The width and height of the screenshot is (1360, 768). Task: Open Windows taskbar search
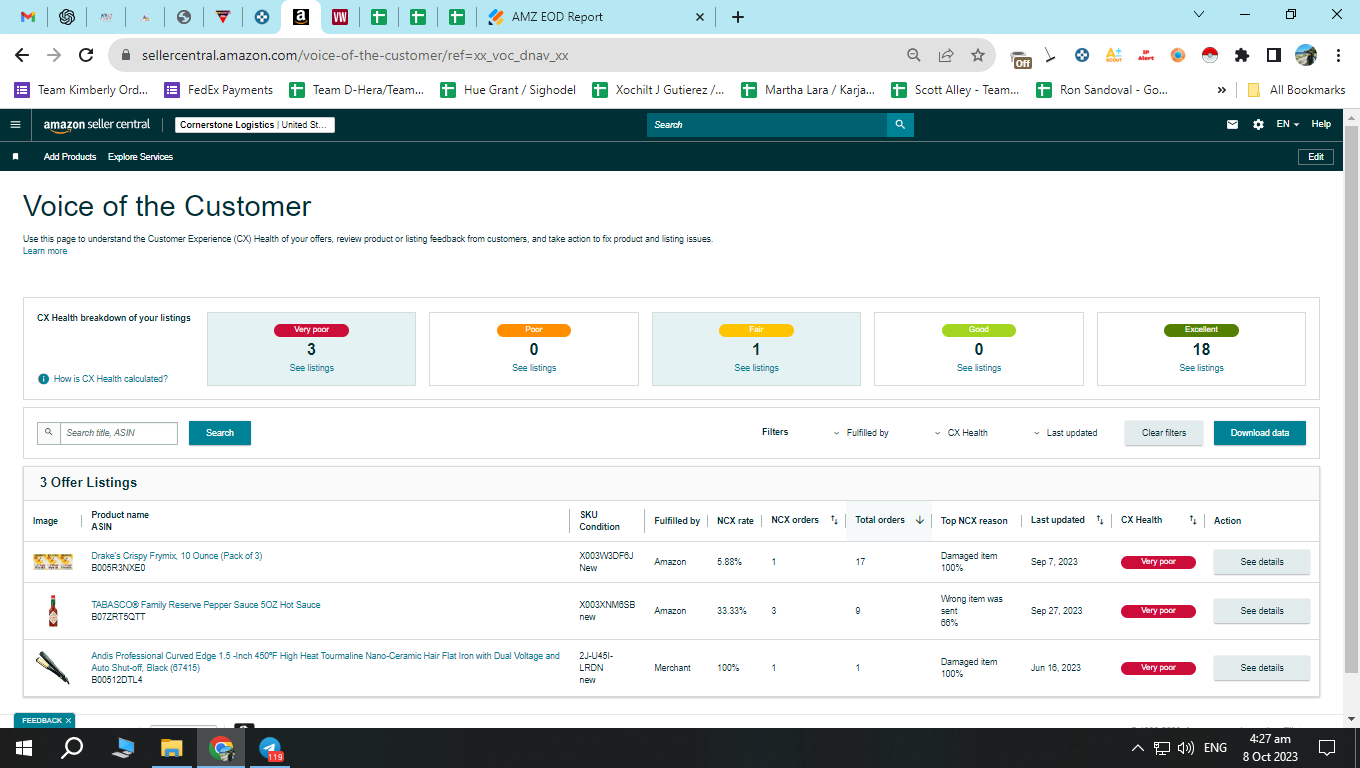(72, 748)
